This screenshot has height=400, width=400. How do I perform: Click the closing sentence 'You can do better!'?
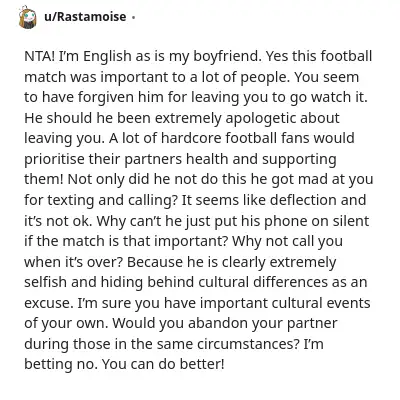click(163, 364)
